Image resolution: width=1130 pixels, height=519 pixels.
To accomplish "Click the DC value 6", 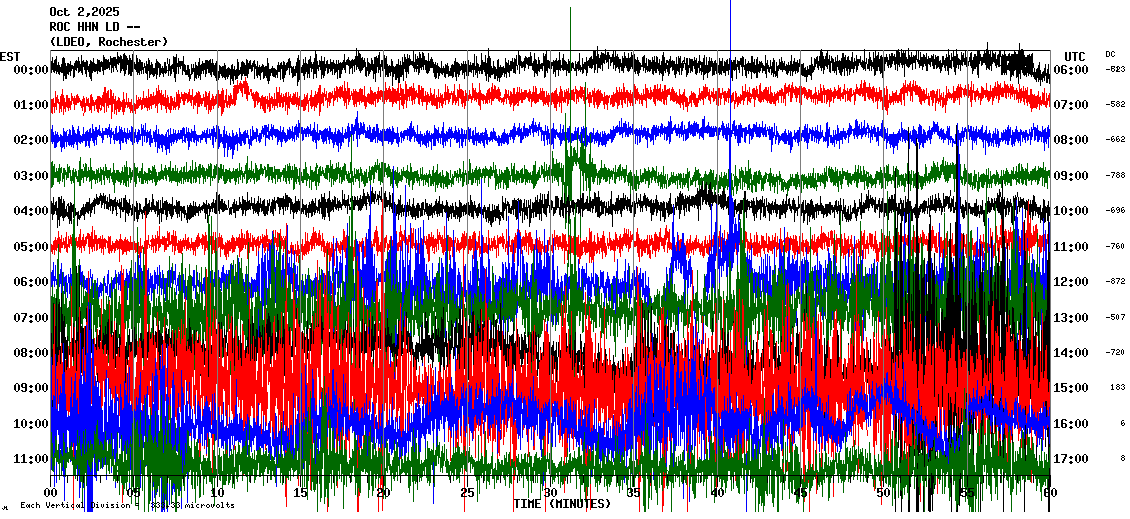I will (1123, 424).
